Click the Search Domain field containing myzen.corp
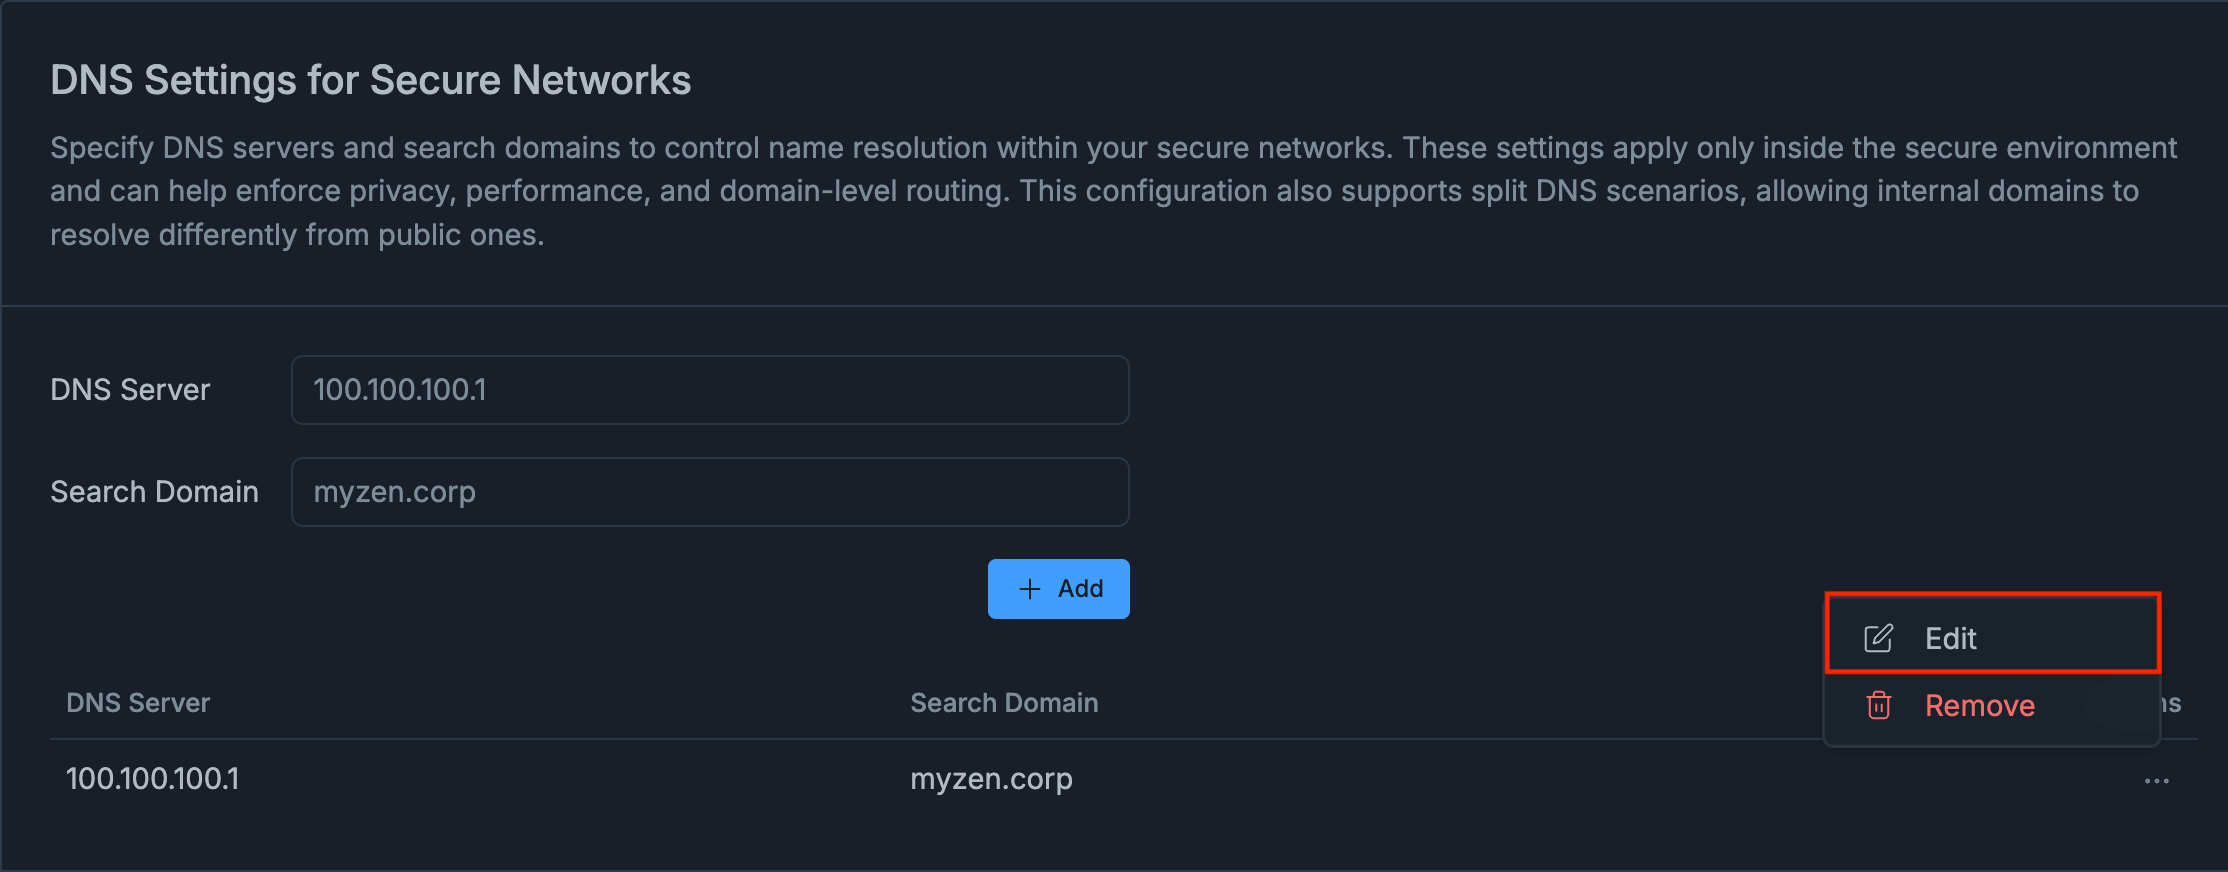Viewport: 2228px width, 872px height. pos(710,491)
